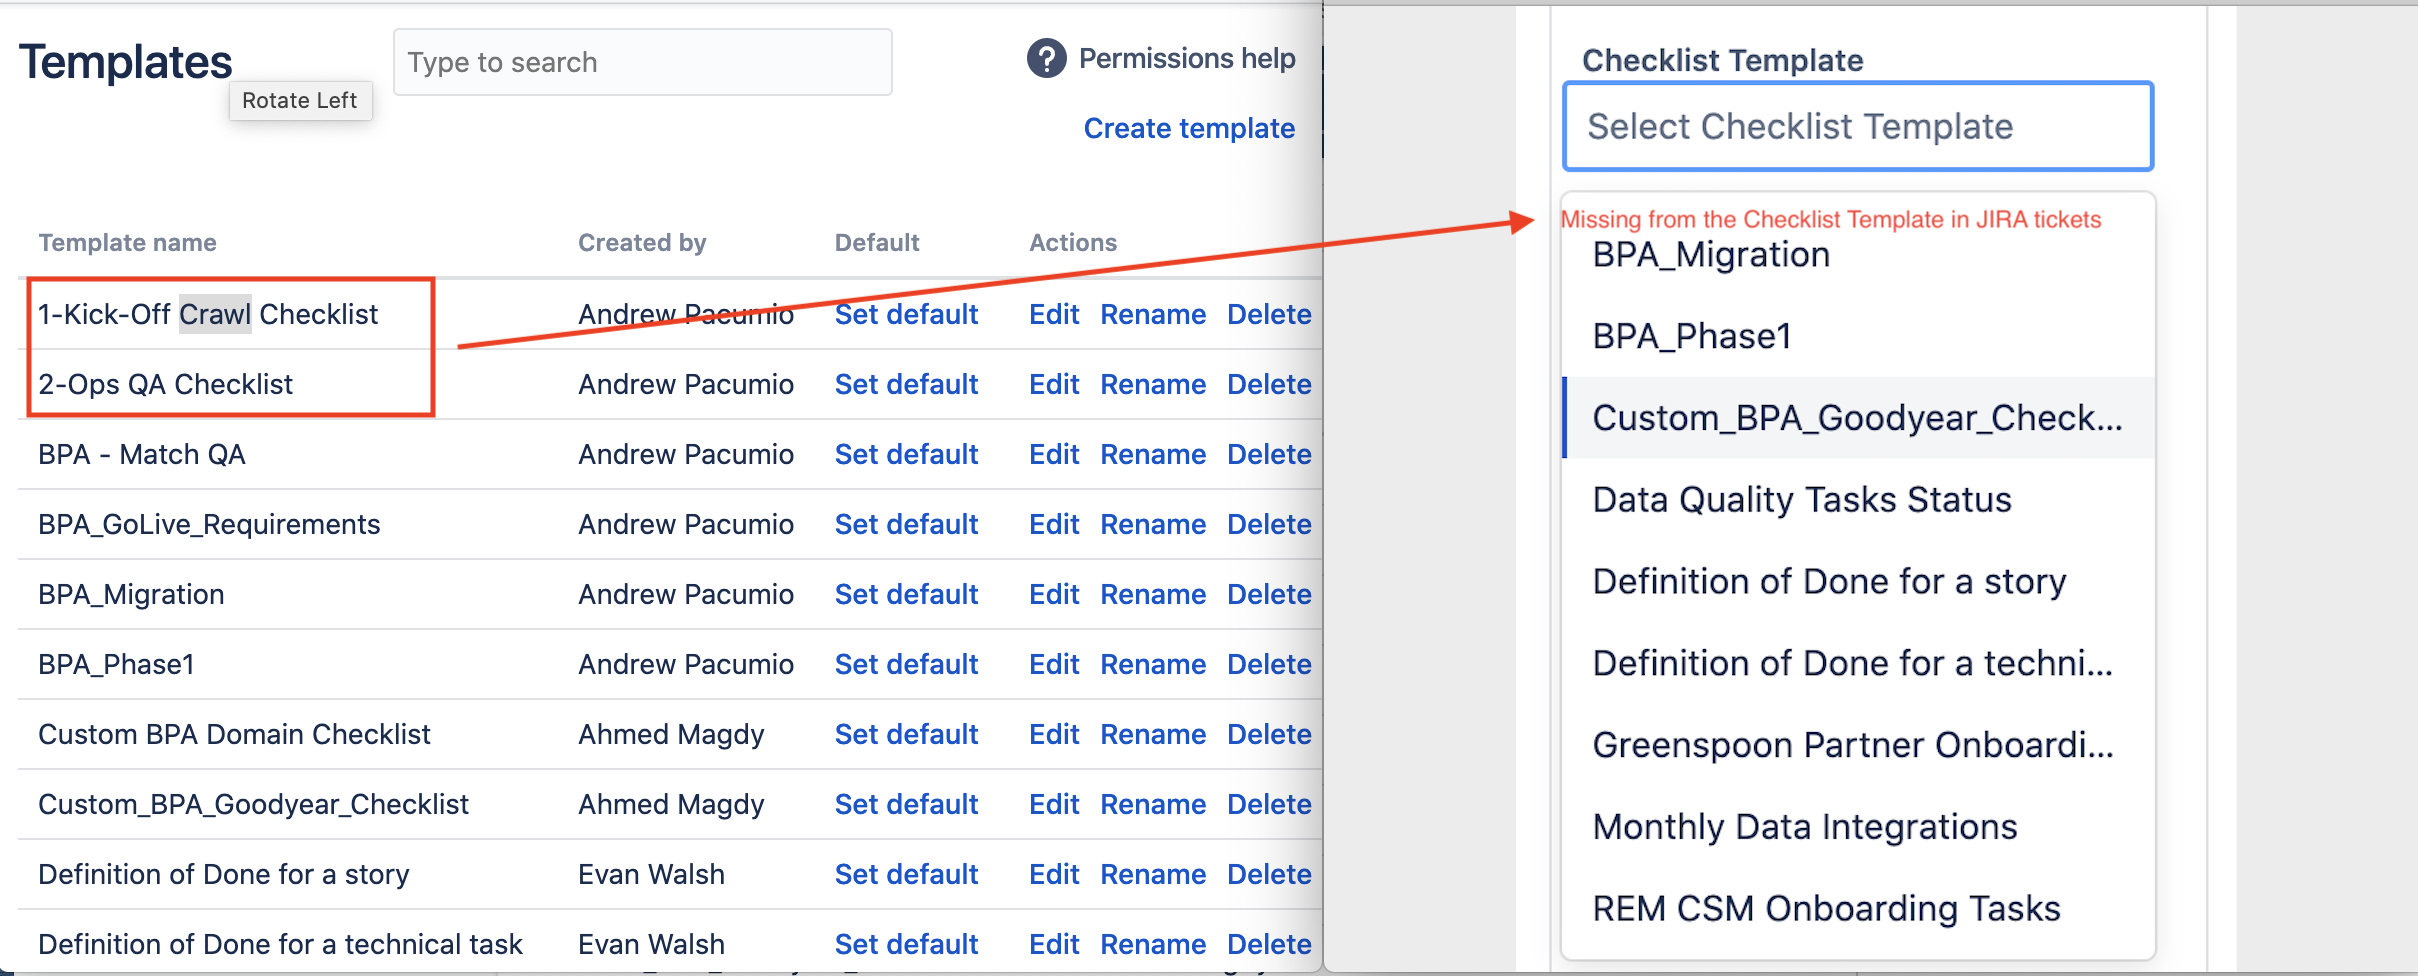Click the Permissions help question mark icon

(x=1044, y=60)
